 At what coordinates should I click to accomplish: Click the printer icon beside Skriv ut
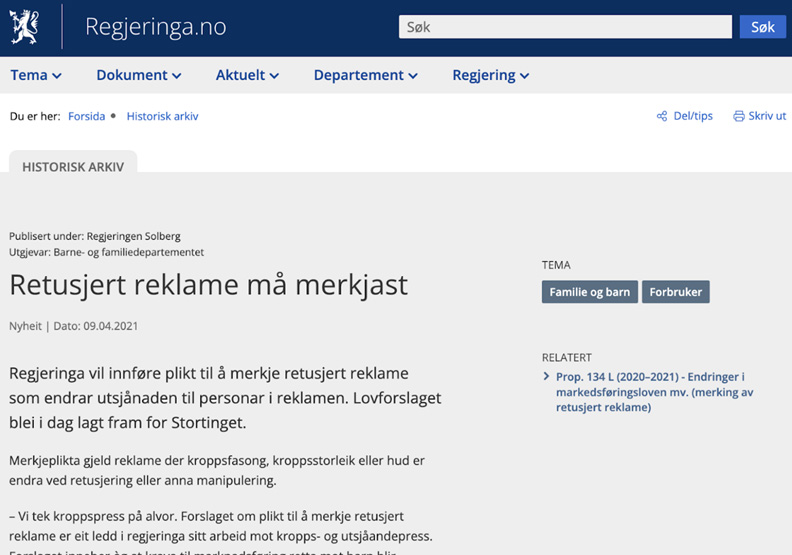click(x=738, y=116)
